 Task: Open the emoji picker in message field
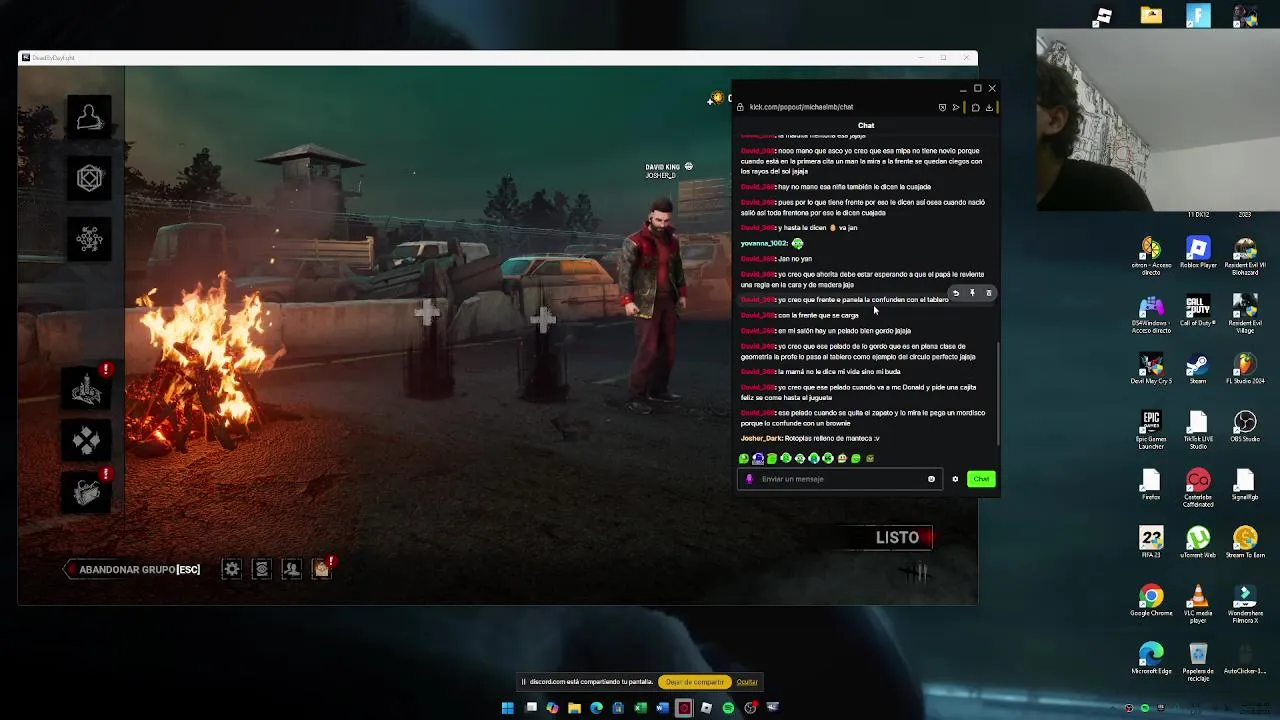click(x=931, y=479)
